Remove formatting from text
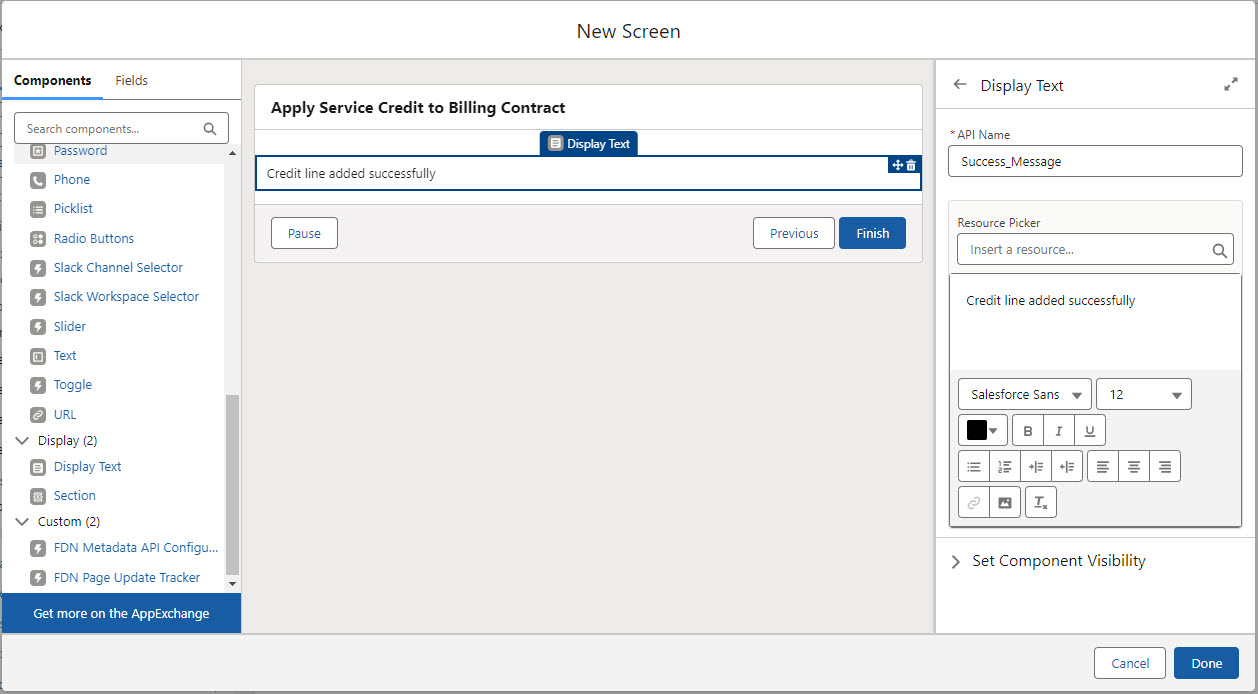This screenshot has width=1258, height=694. coord(1041,503)
